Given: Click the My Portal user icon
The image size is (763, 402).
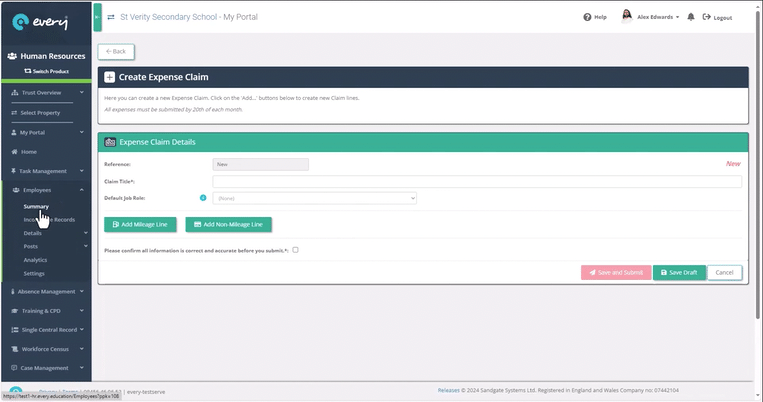Looking at the screenshot, I should [x=14, y=132].
